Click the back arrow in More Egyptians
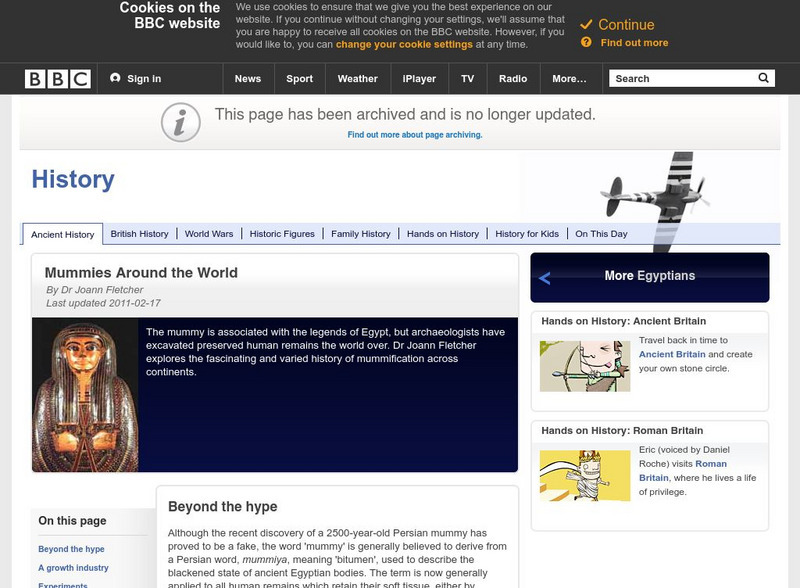Image resolution: width=800 pixels, height=588 pixels. pos(544,278)
